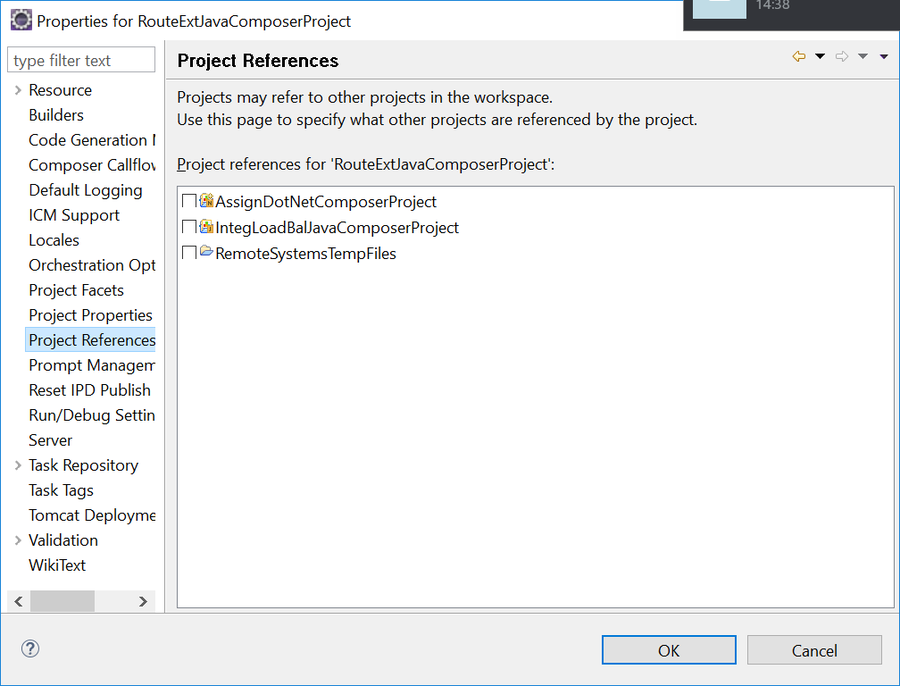Click the RemoteSystemsTempFiles folder icon

[206, 252]
